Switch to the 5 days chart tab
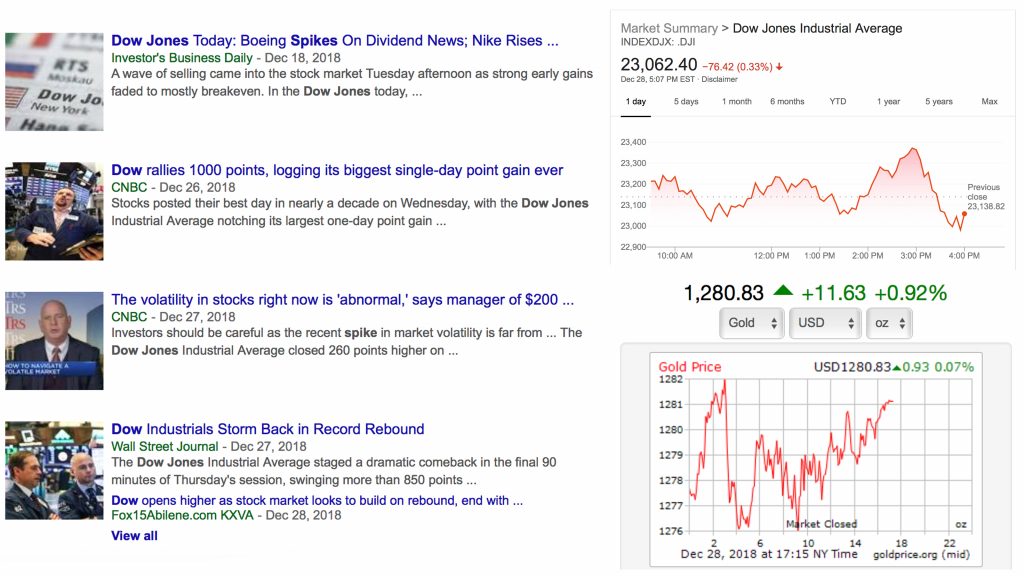 (686, 102)
